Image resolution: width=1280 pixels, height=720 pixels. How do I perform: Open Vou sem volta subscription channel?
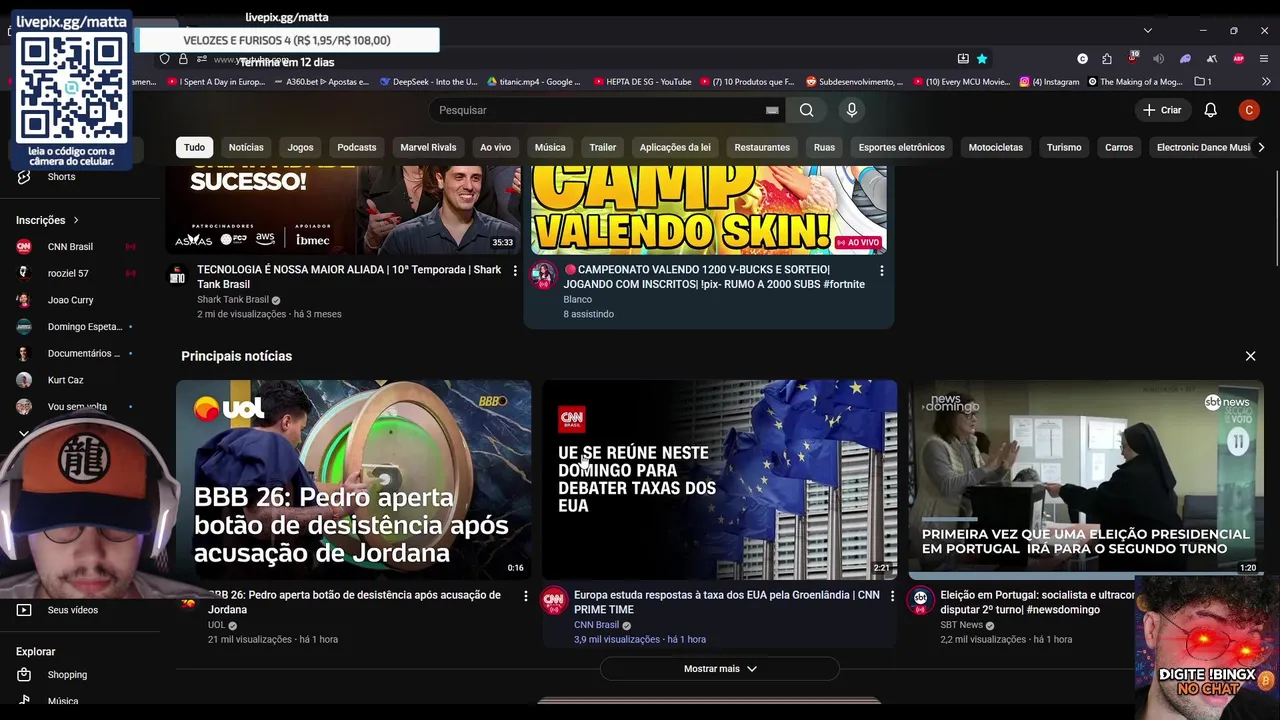(75, 406)
